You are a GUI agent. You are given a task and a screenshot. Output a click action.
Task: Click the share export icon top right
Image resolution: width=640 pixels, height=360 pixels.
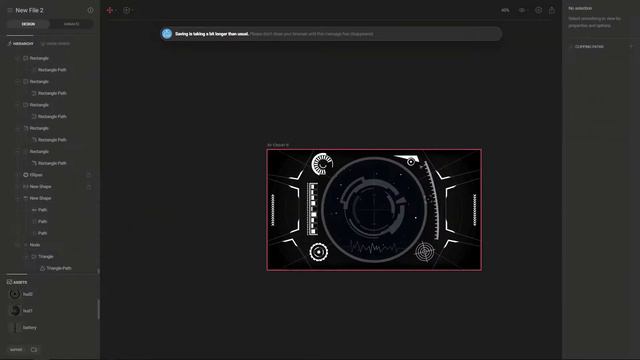552,10
